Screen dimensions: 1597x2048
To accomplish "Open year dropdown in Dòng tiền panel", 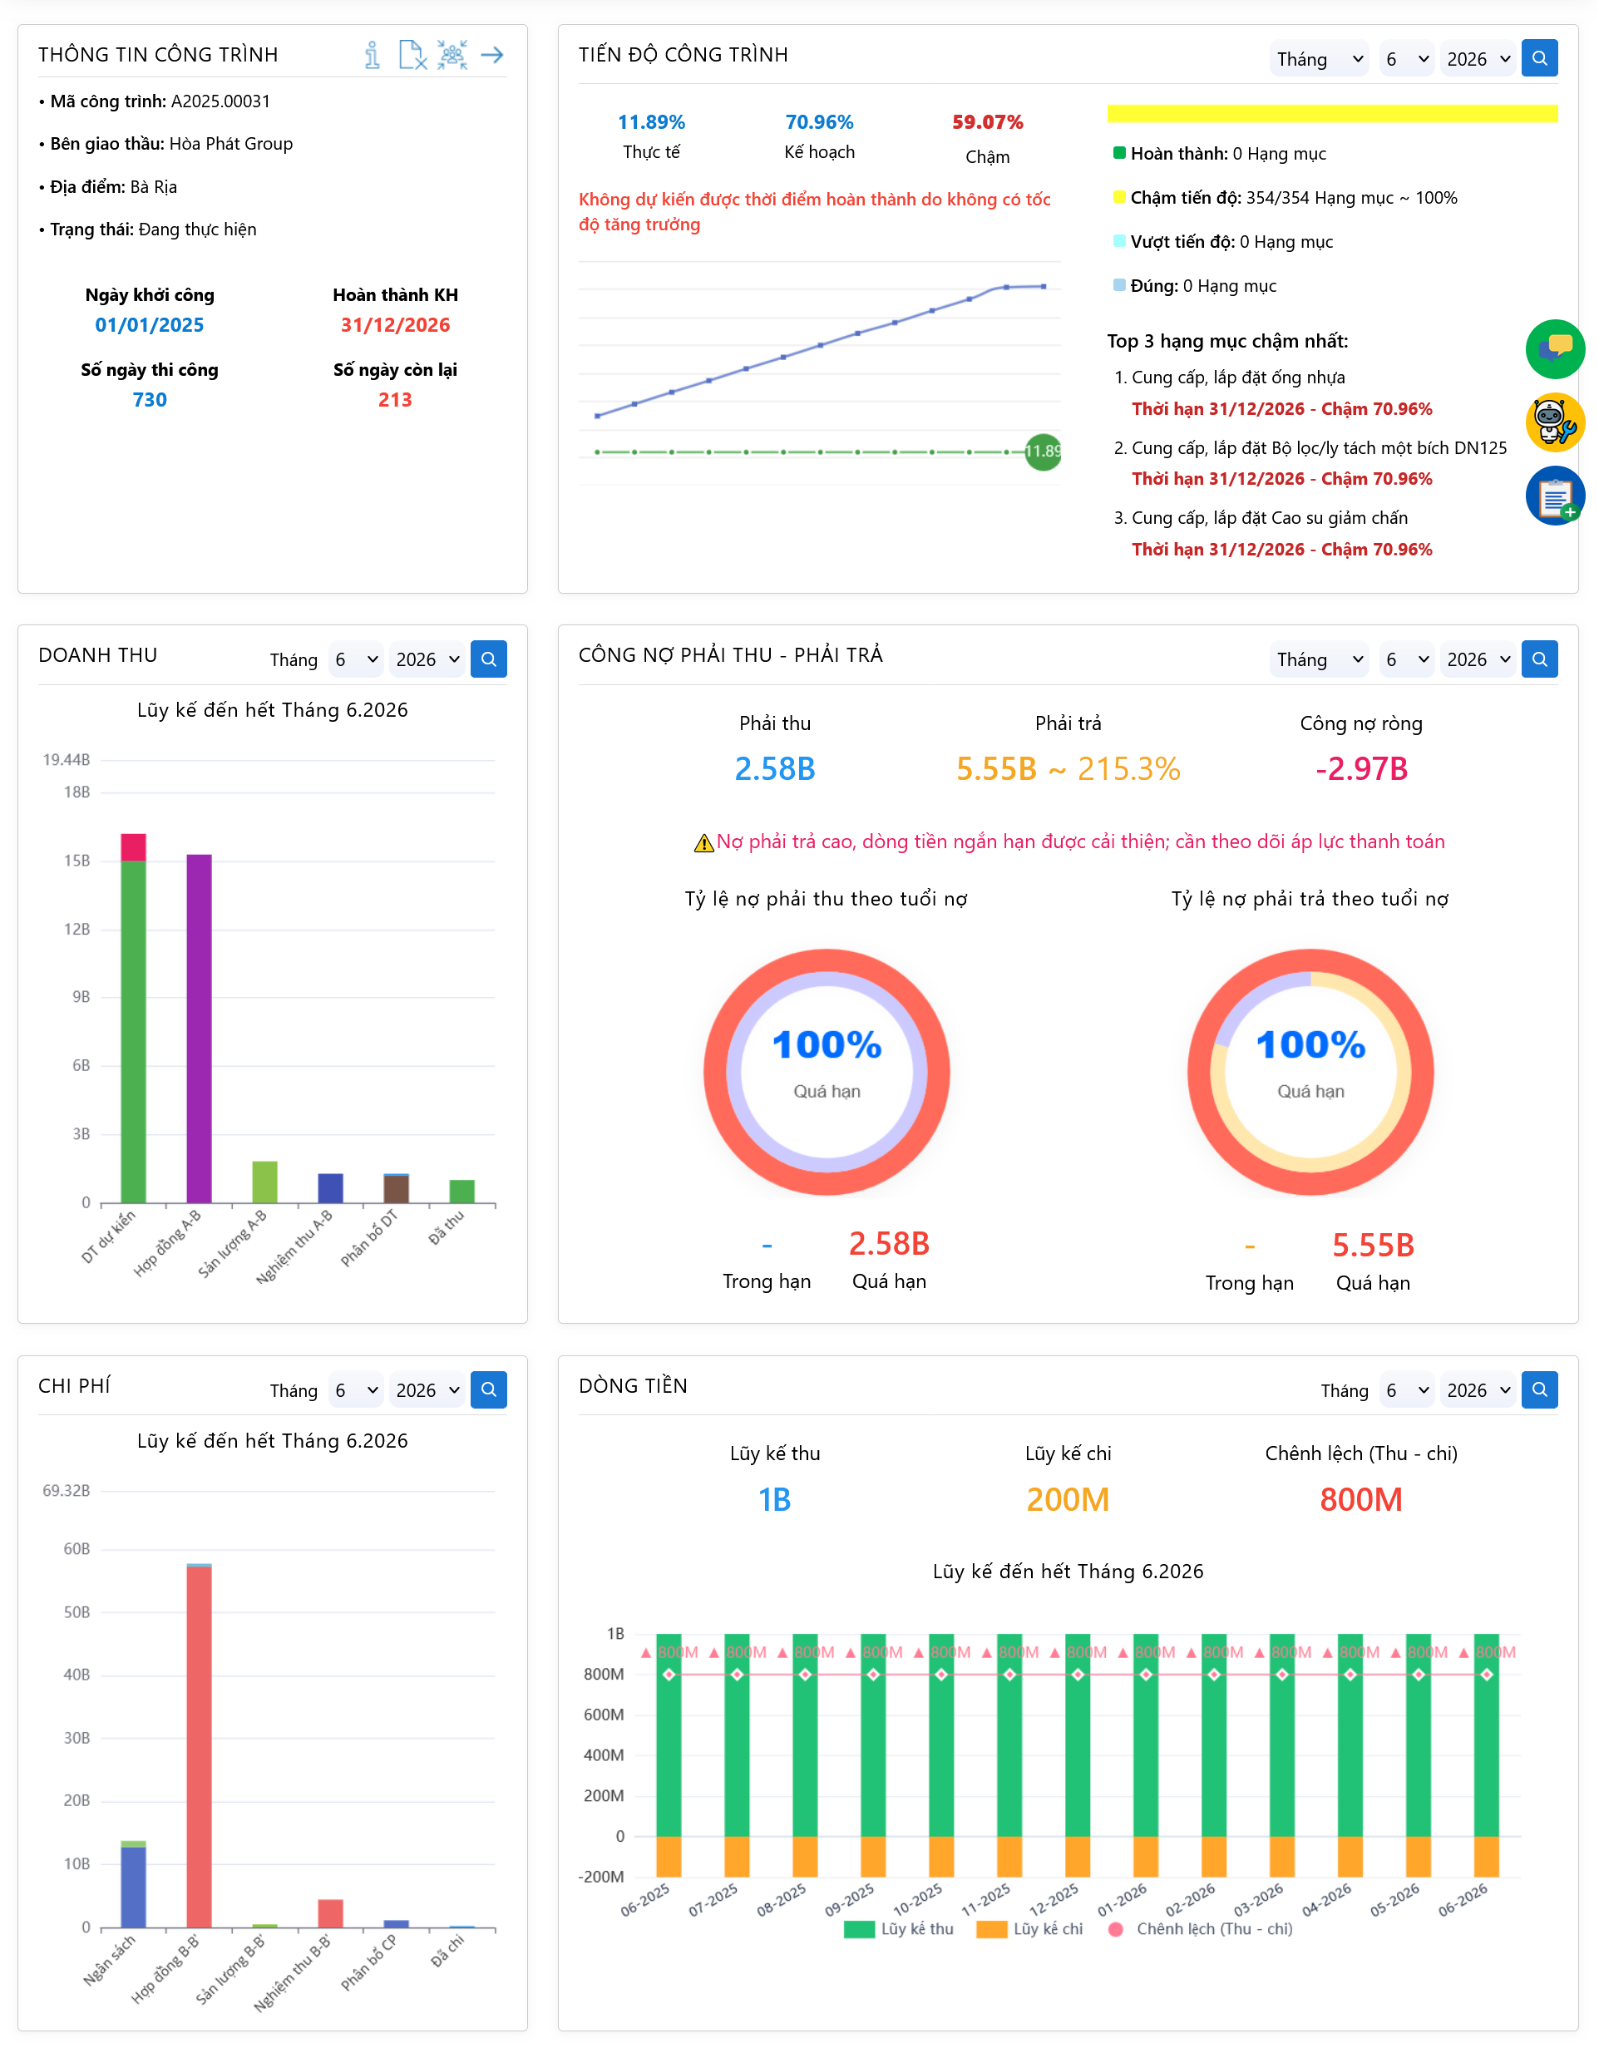I will tap(1478, 1390).
